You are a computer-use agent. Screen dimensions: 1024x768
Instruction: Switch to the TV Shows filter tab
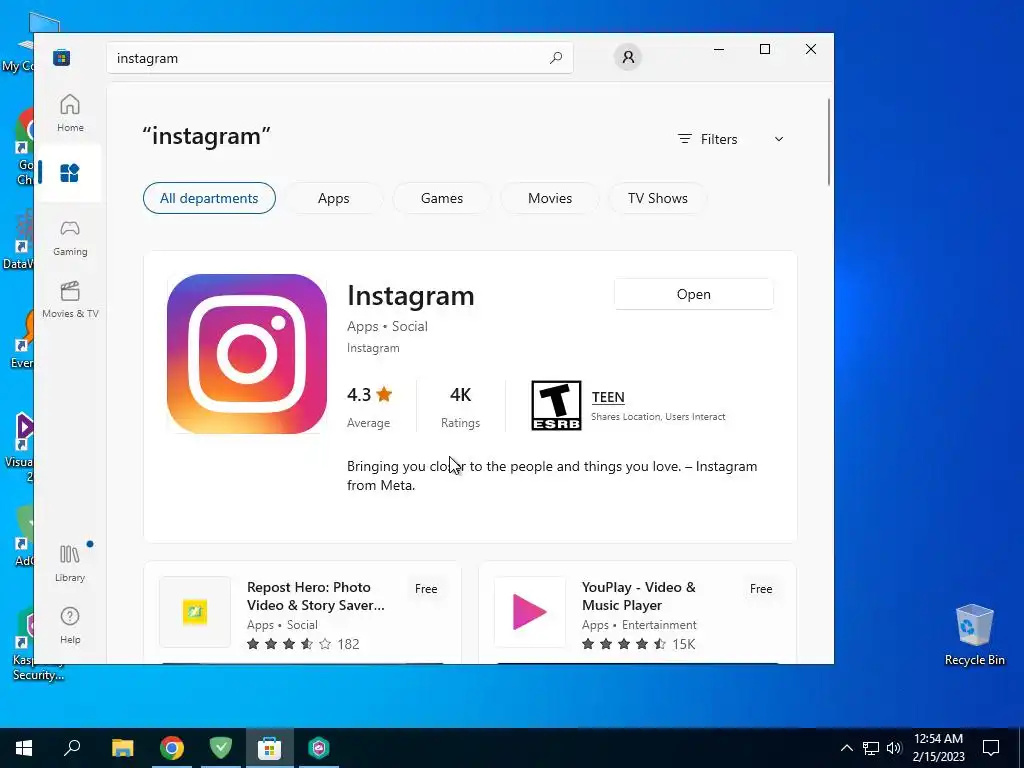[658, 198]
